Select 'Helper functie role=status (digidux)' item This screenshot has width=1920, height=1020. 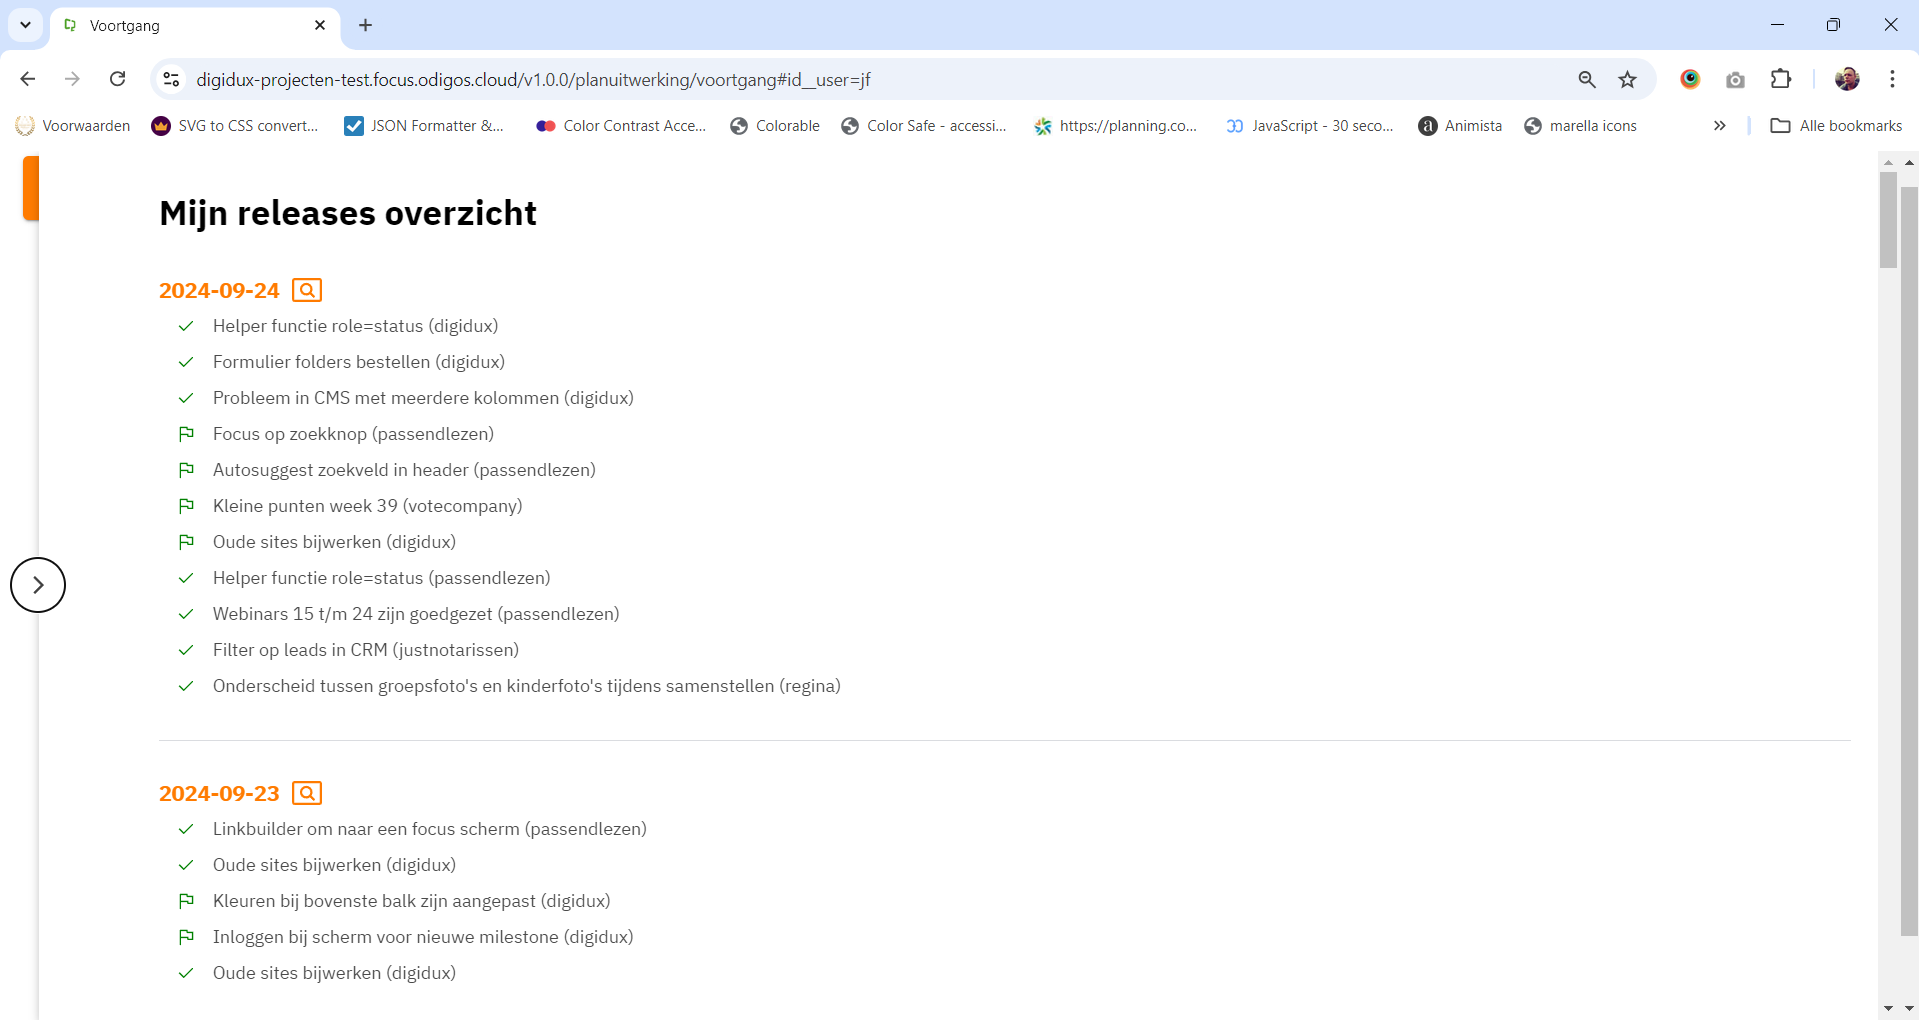point(355,326)
